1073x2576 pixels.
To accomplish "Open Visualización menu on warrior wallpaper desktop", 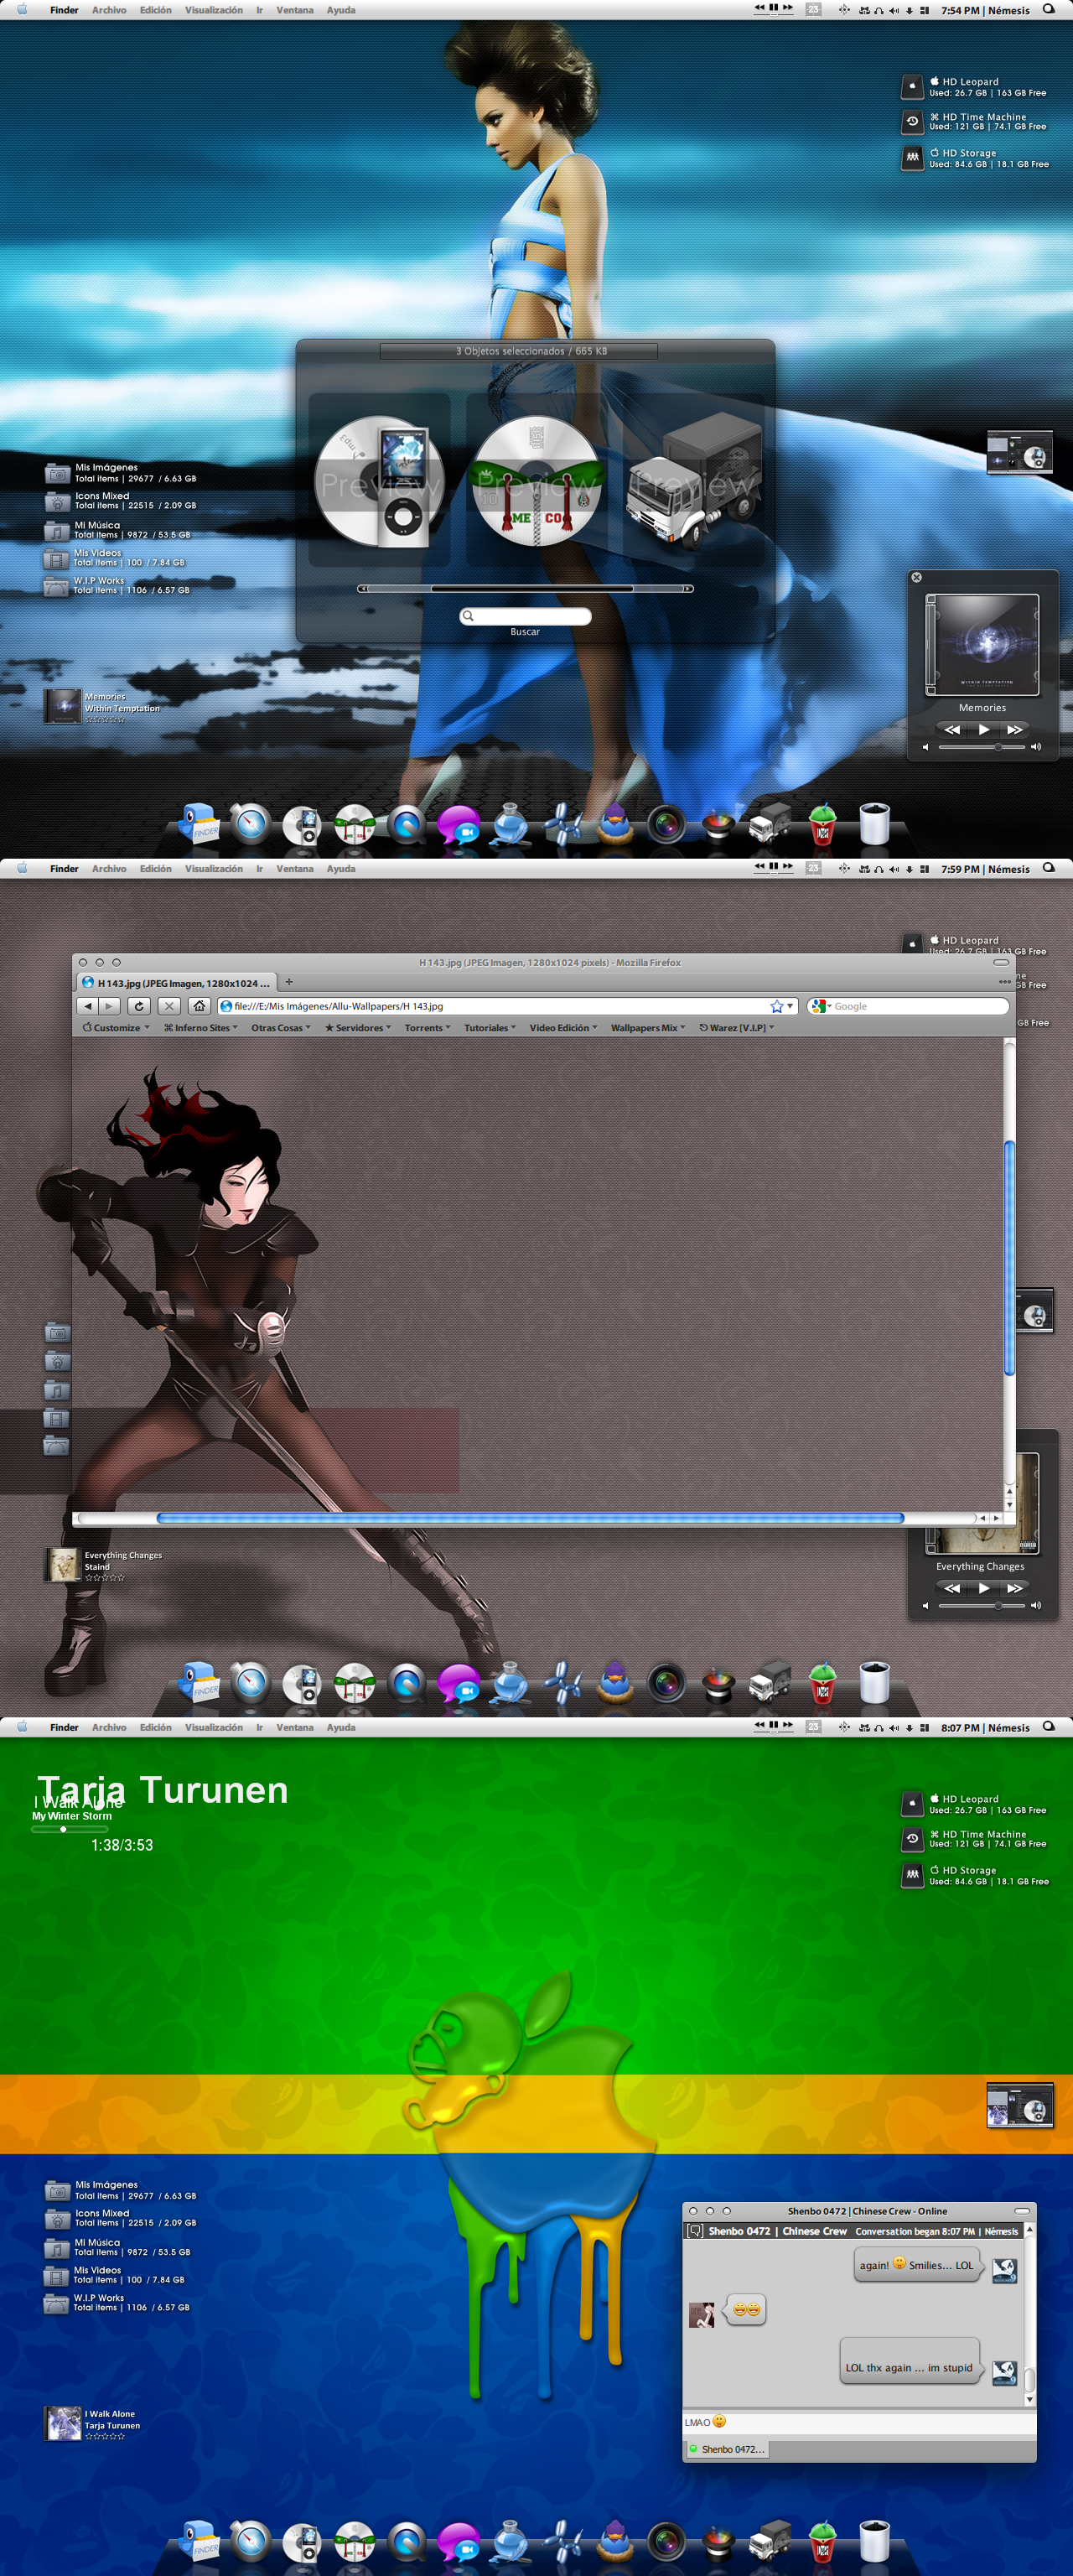I will coord(213,868).
